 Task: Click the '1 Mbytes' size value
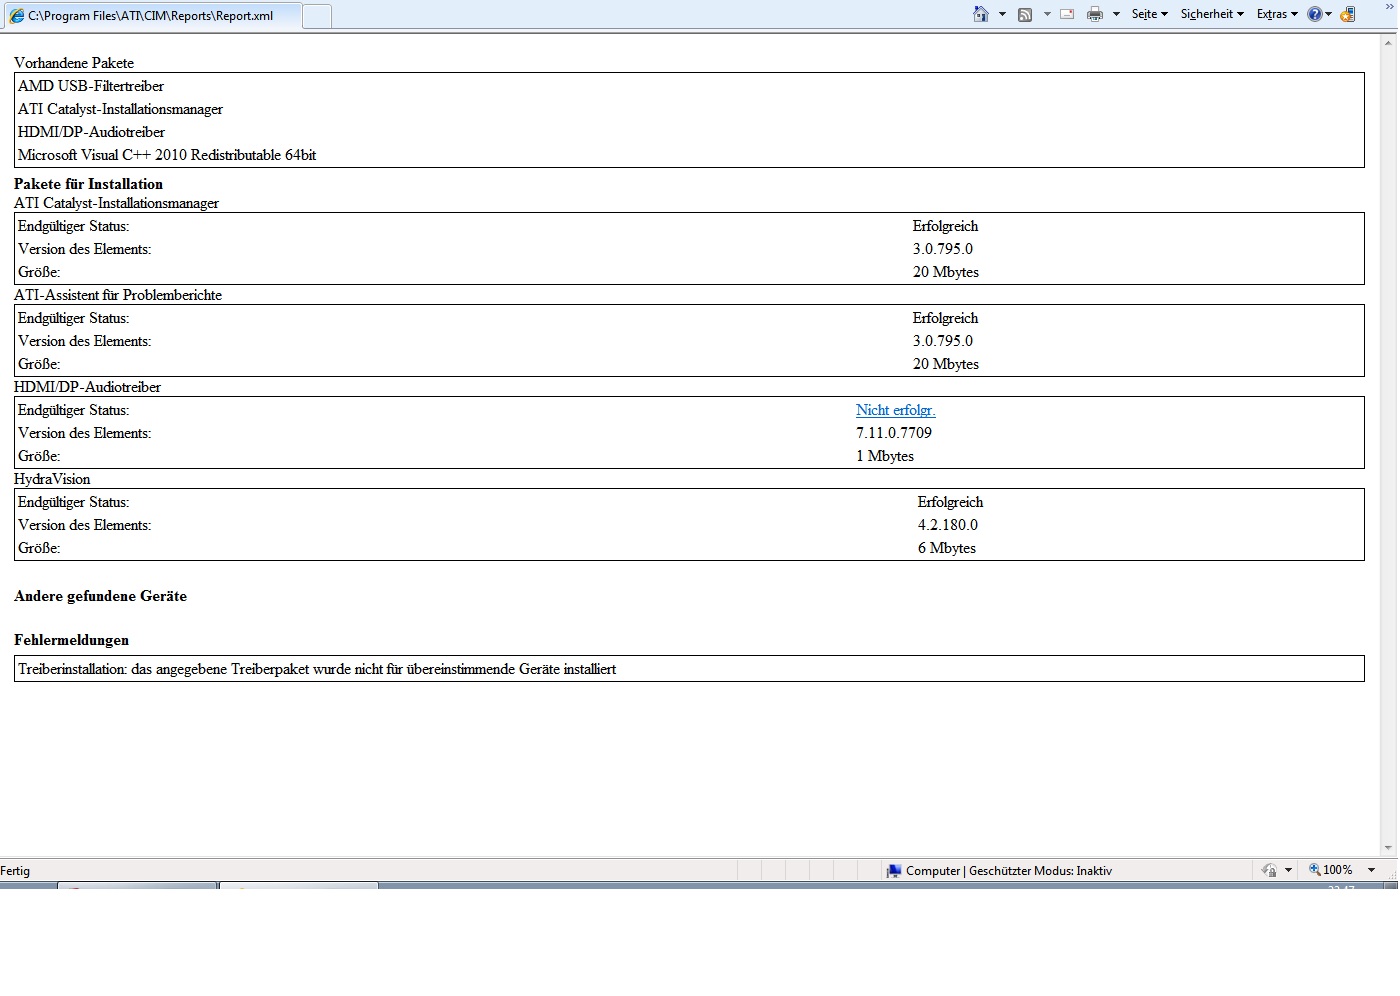click(x=885, y=456)
